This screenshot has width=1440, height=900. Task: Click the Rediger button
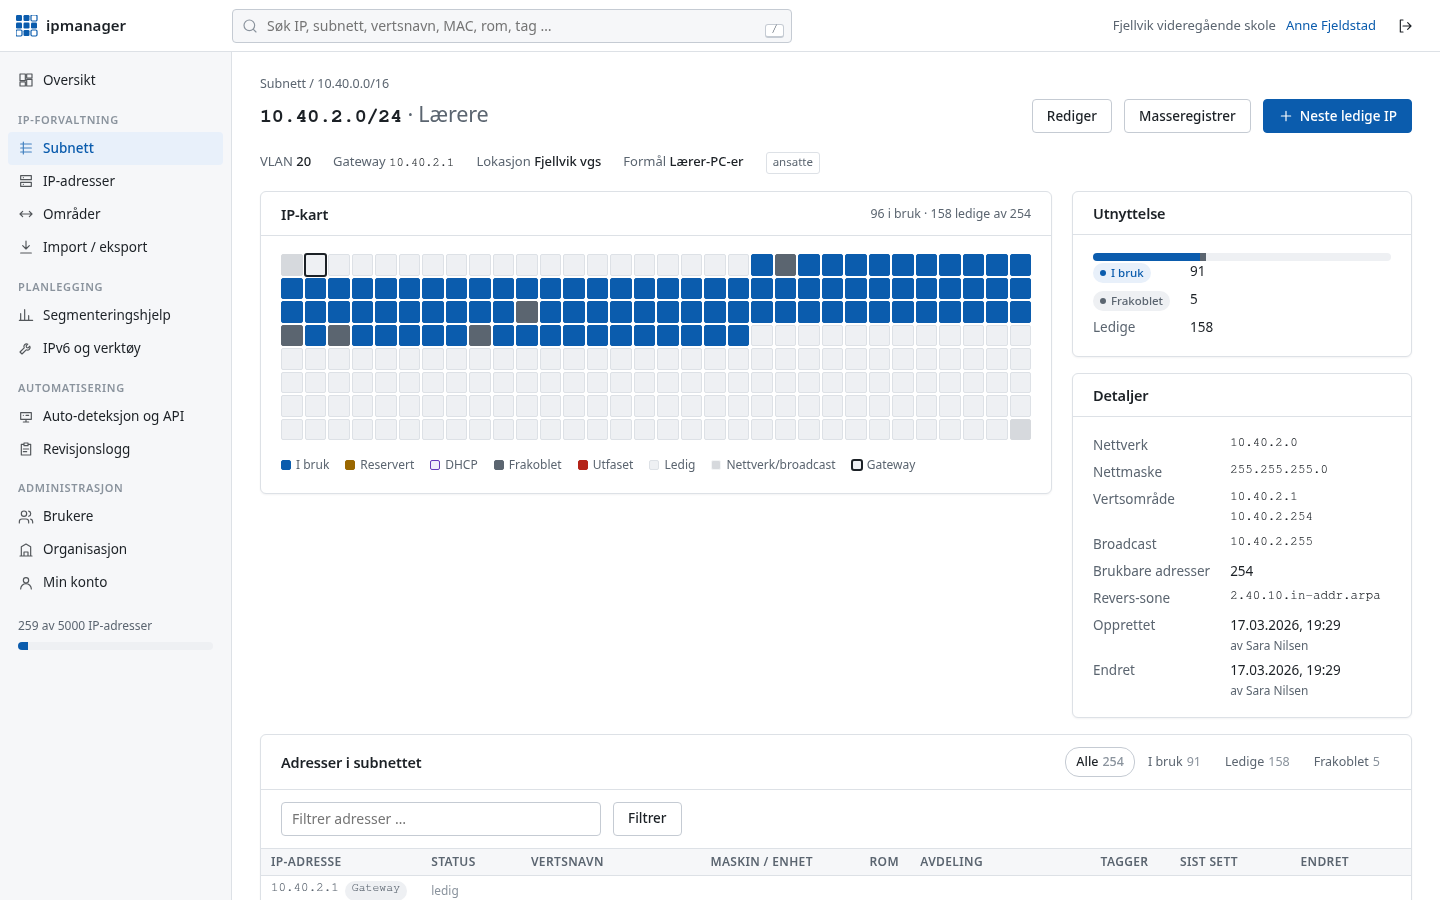click(x=1072, y=116)
